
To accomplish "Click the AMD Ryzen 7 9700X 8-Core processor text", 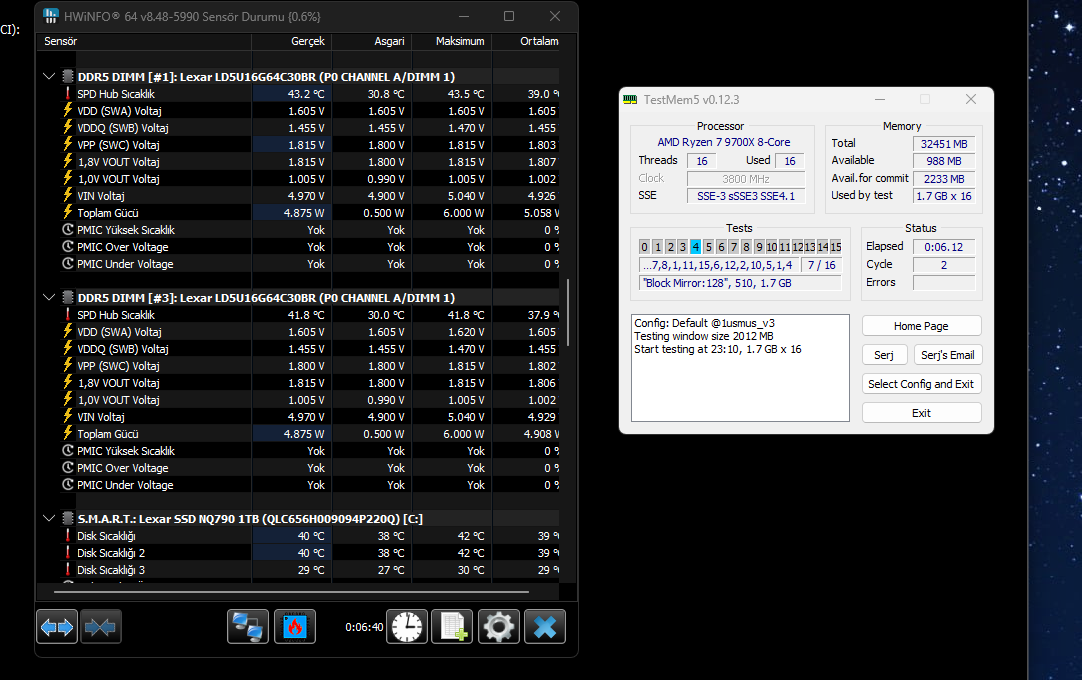I will click(724, 142).
